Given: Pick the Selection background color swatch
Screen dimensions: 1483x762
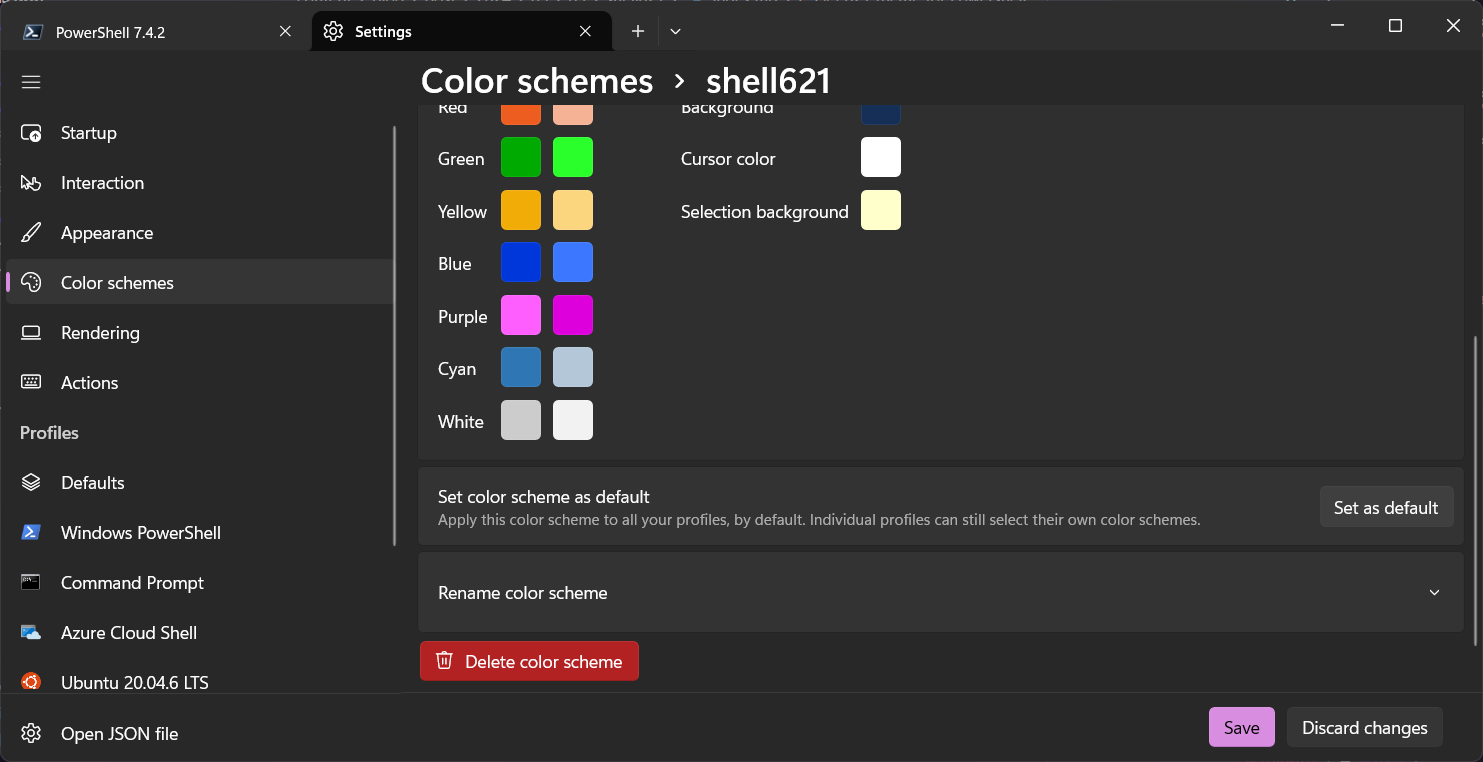Looking at the screenshot, I should (880, 211).
